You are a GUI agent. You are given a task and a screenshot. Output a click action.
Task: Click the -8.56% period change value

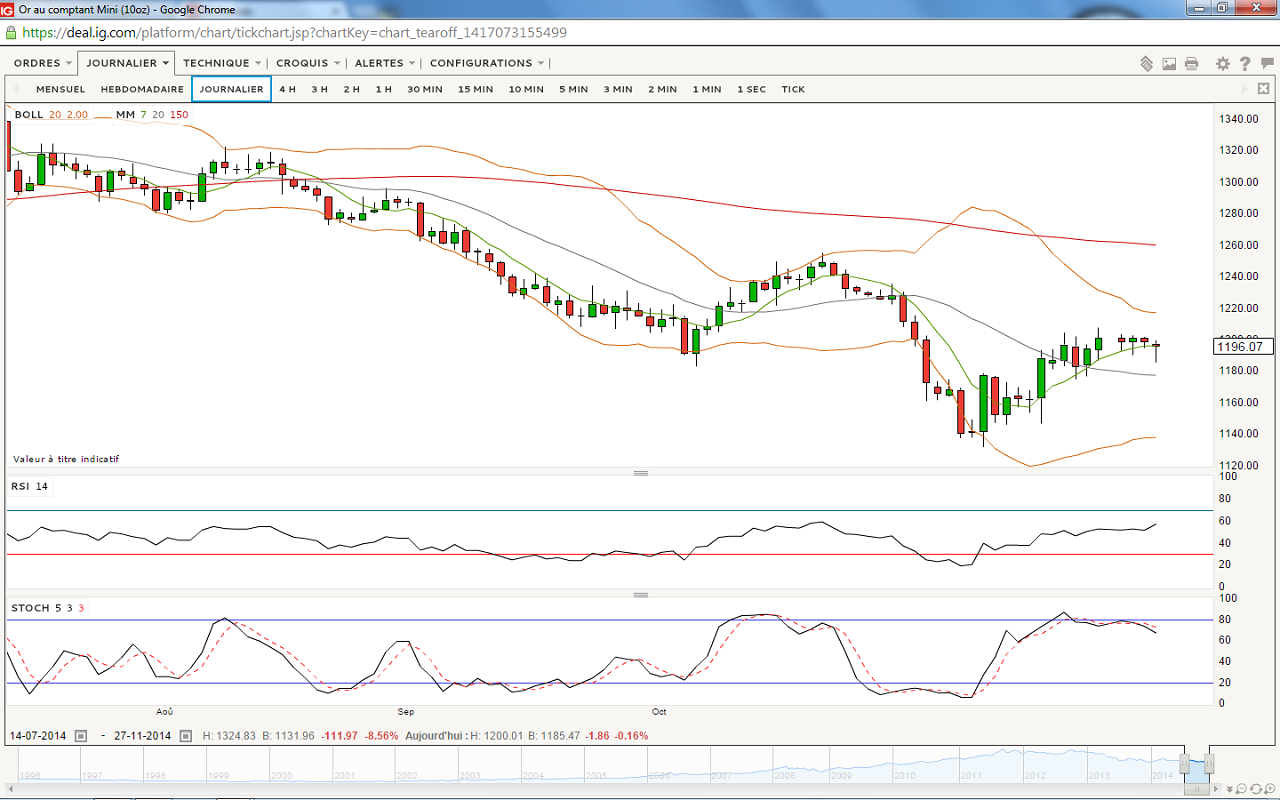[x=381, y=736]
